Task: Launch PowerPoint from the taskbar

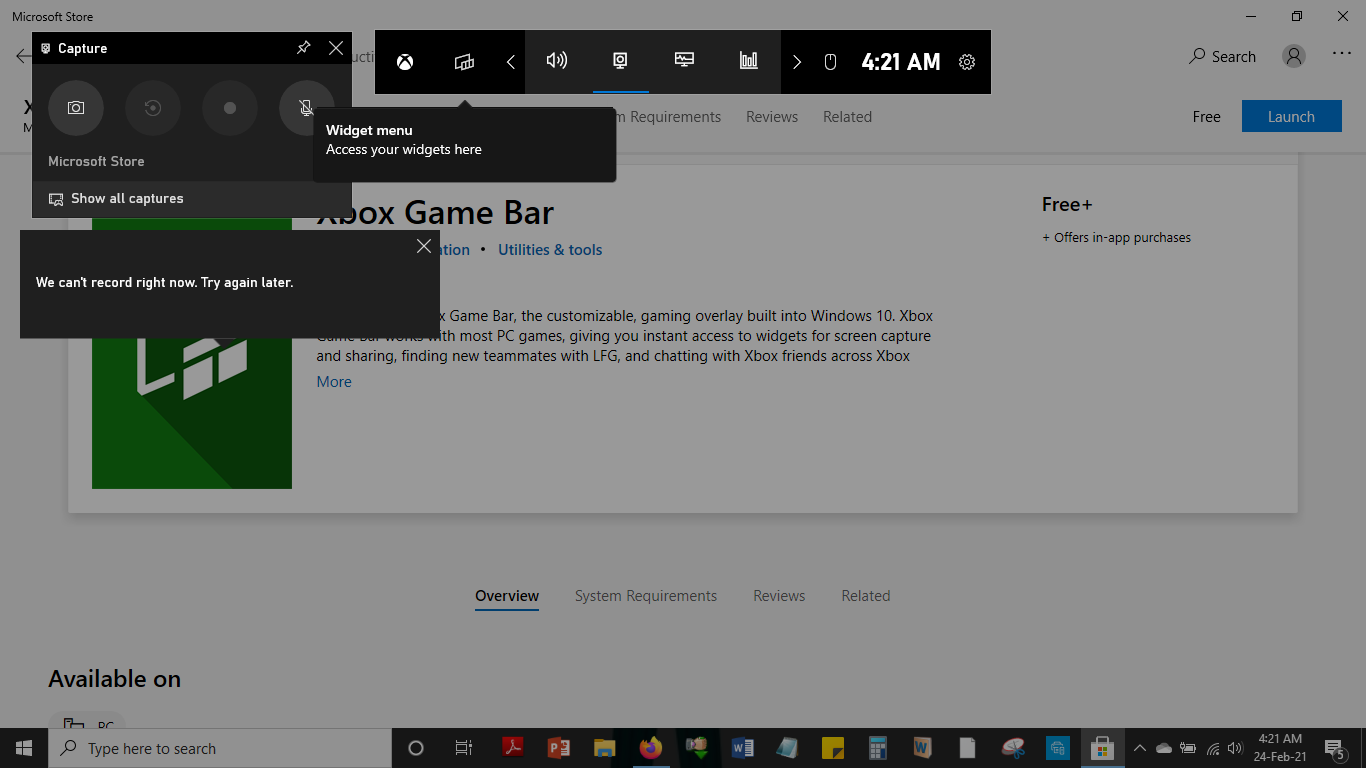Action: click(x=558, y=748)
